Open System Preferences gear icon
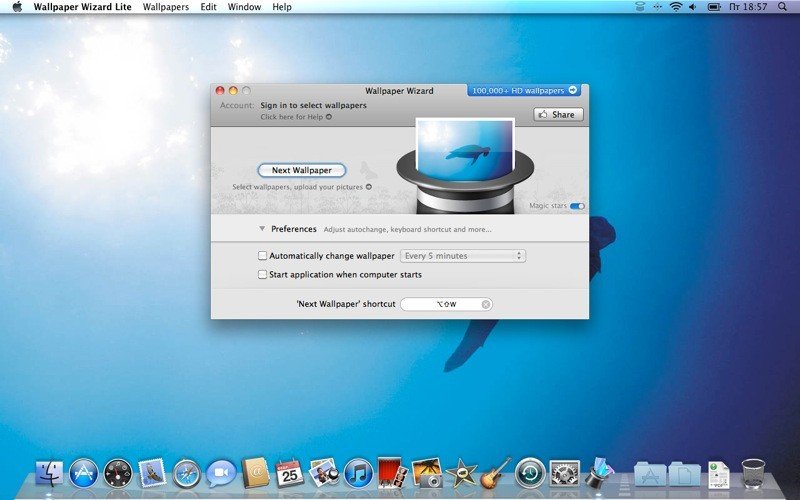This screenshot has height=500, width=800. [564, 473]
